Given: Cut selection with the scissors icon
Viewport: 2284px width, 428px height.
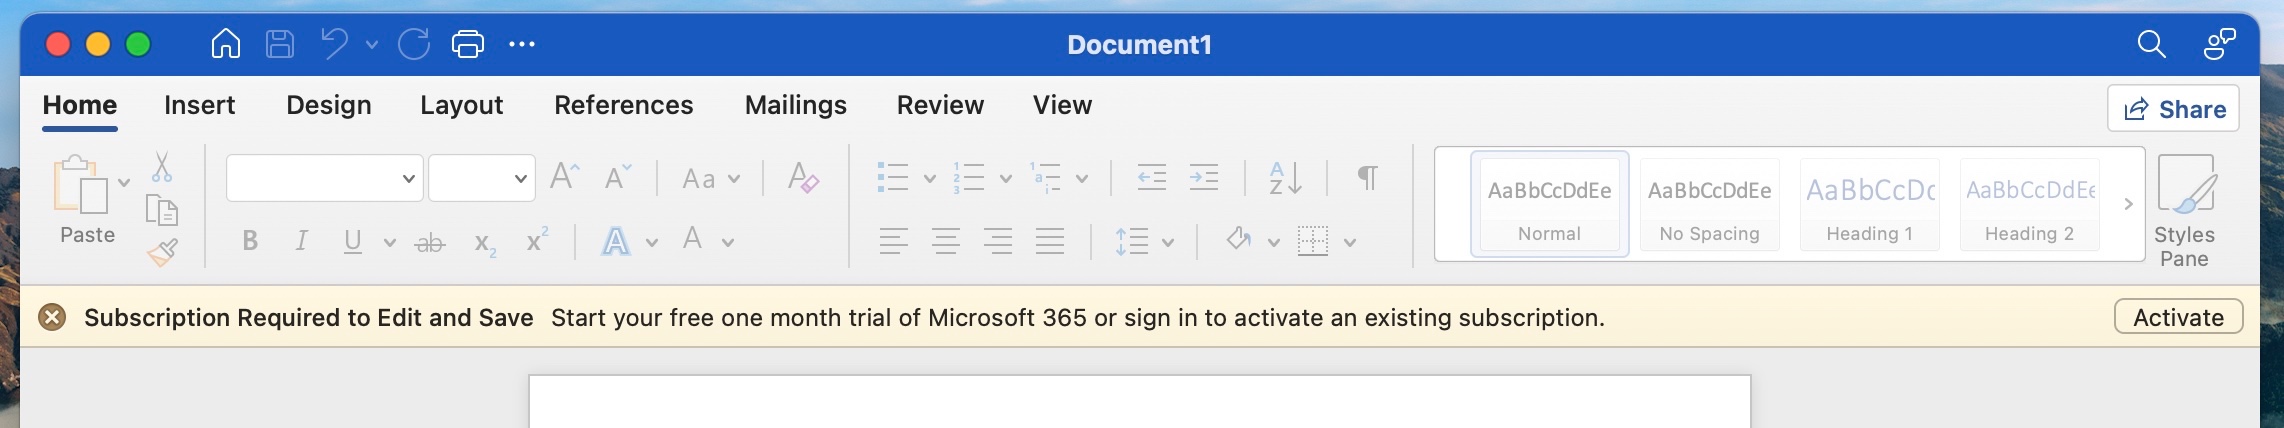Looking at the screenshot, I should pyautogui.click(x=162, y=167).
